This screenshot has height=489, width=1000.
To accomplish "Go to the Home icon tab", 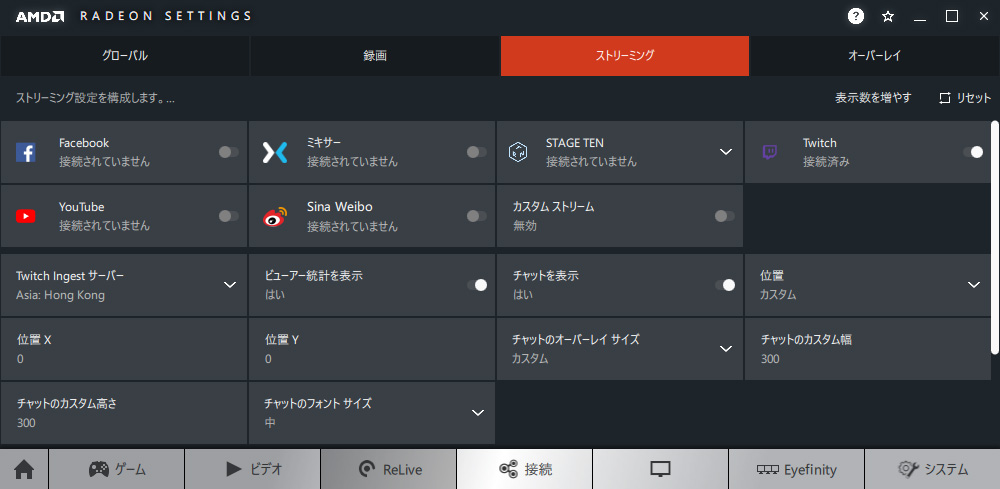I will click(24, 470).
